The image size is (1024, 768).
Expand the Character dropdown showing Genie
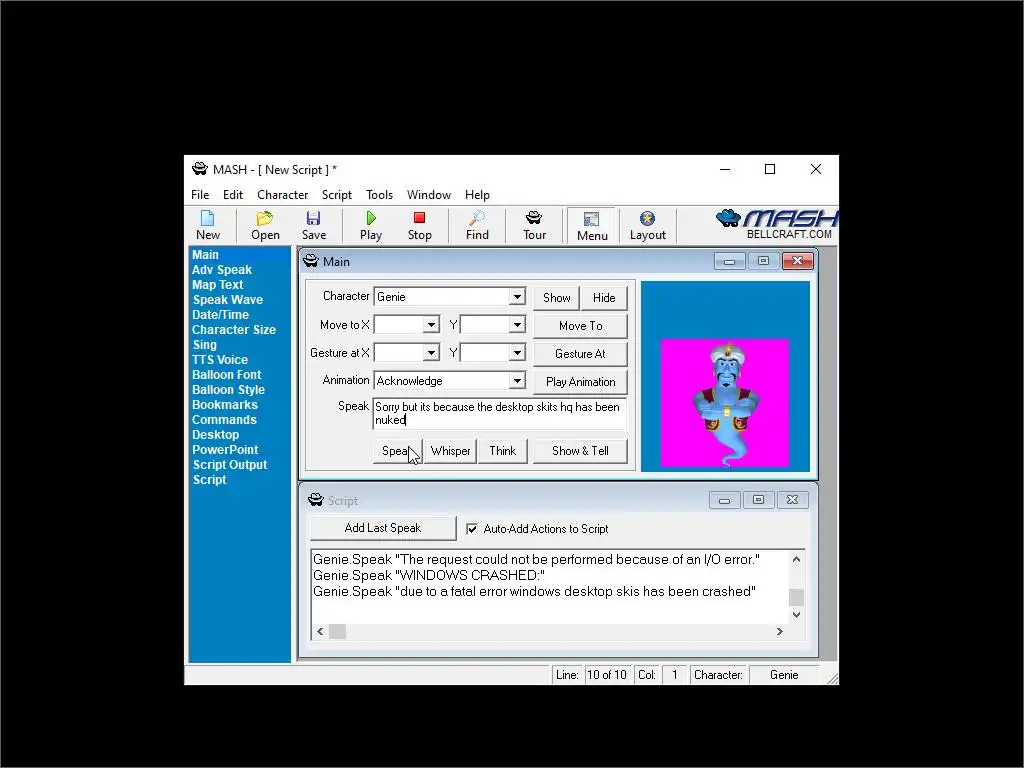(x=517, y=296)
